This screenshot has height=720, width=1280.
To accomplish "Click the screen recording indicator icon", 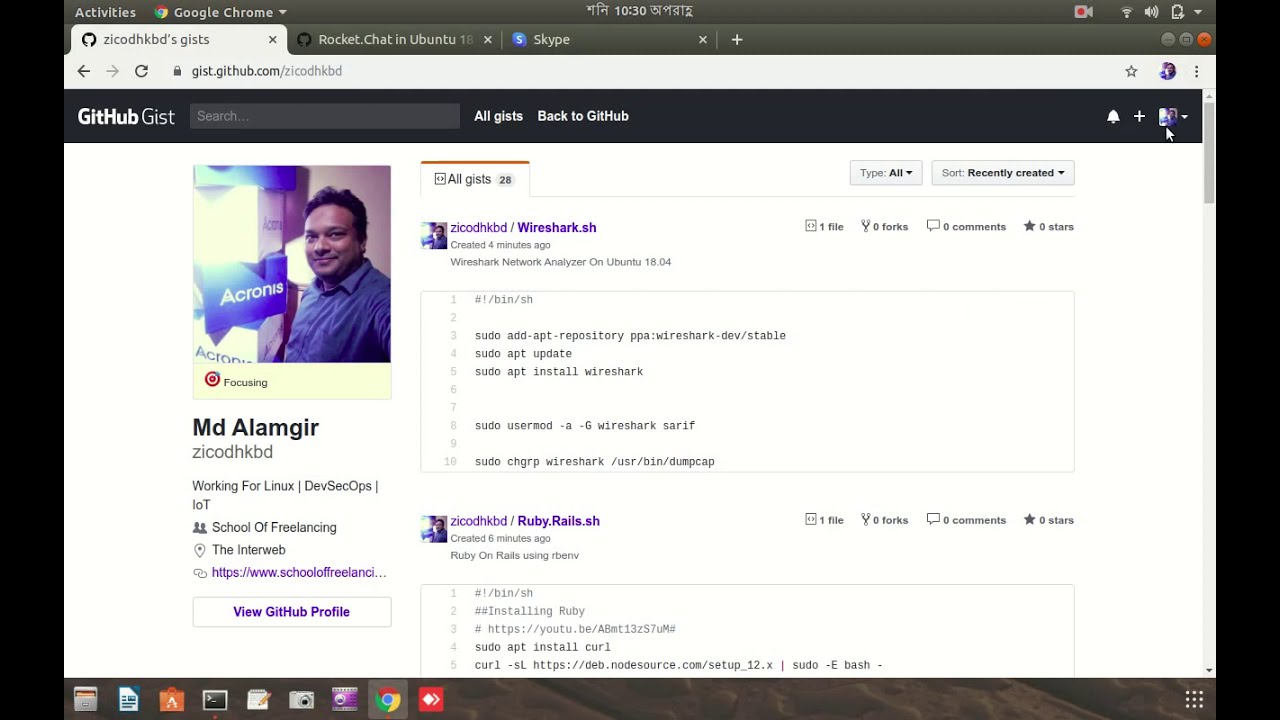I will point(1083,12).
